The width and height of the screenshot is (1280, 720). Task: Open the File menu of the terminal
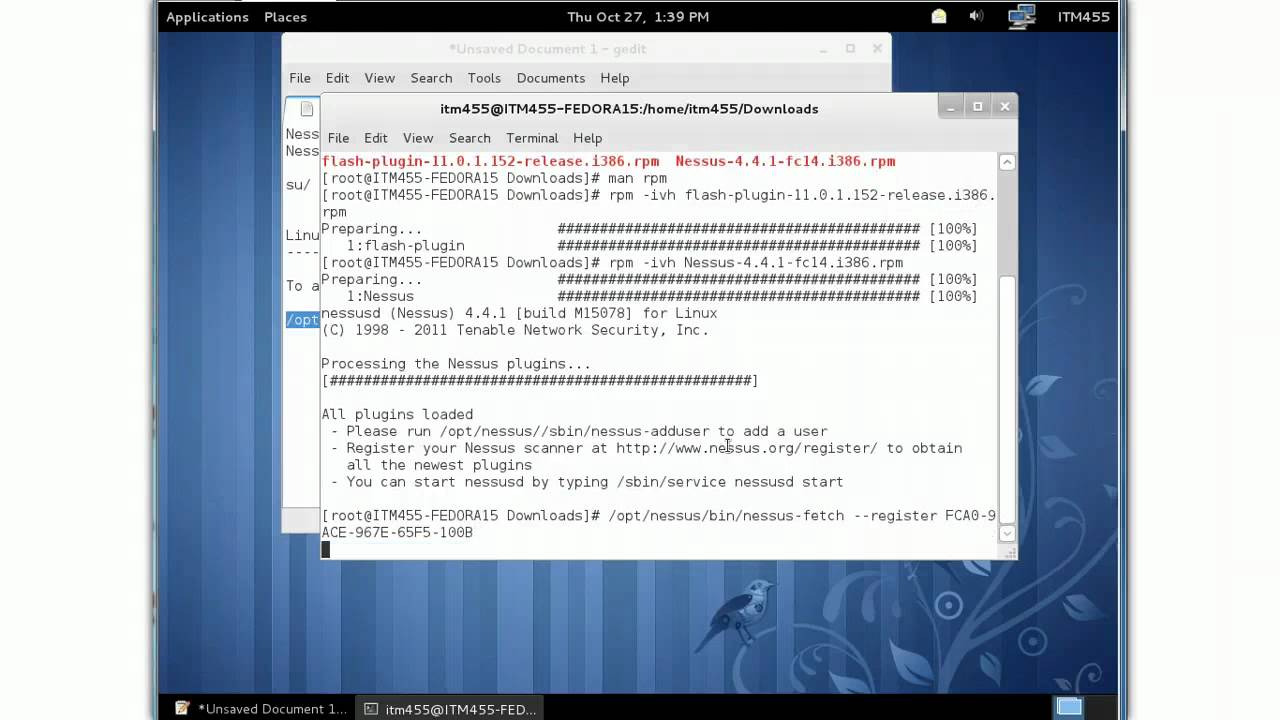pyautogui.click(x=338, y=138)
